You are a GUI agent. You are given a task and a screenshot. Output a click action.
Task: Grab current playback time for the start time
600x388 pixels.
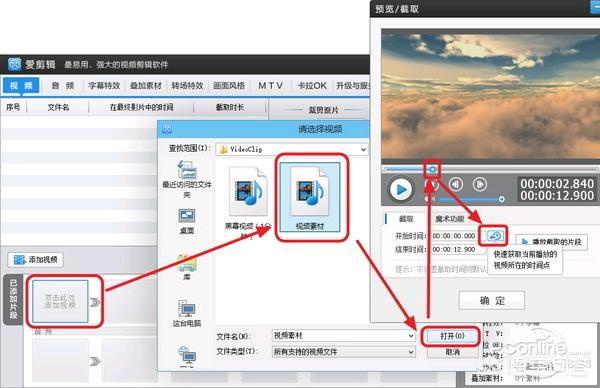pyautogui.click(x=495, y=236)
